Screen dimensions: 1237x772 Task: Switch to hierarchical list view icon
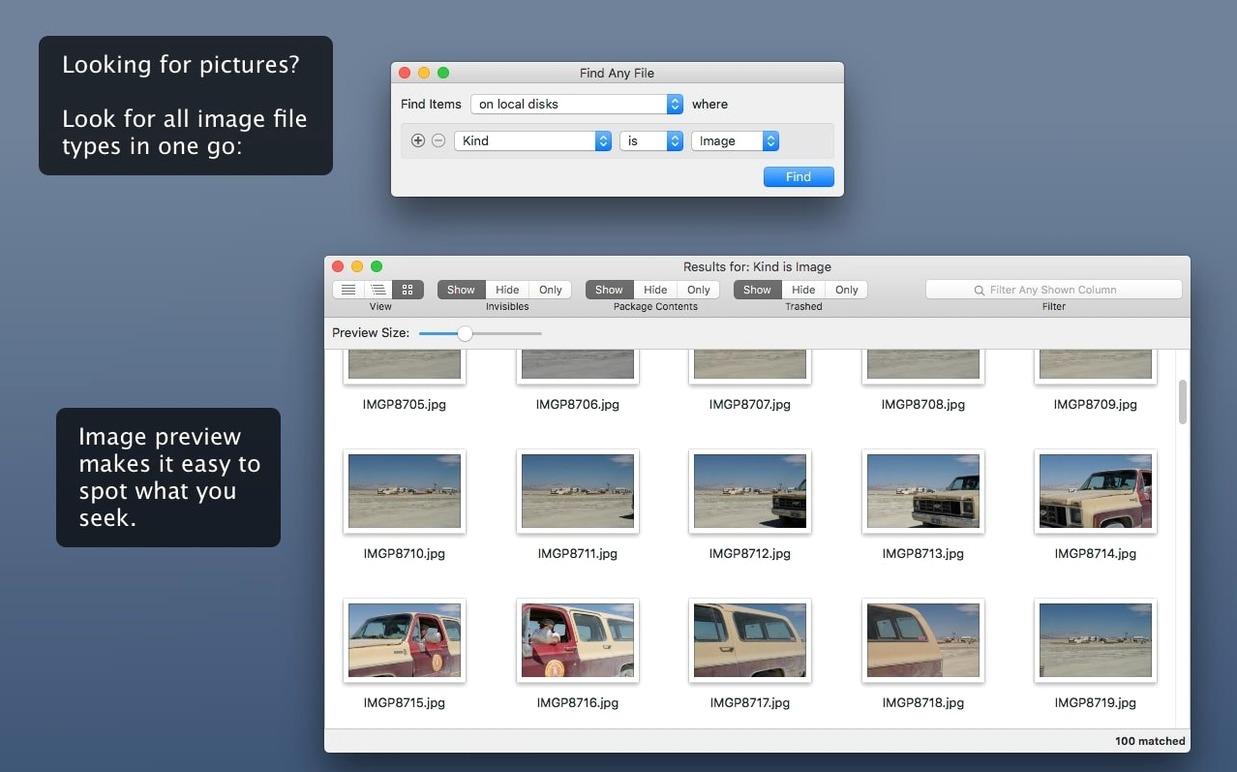pos(378,290)
